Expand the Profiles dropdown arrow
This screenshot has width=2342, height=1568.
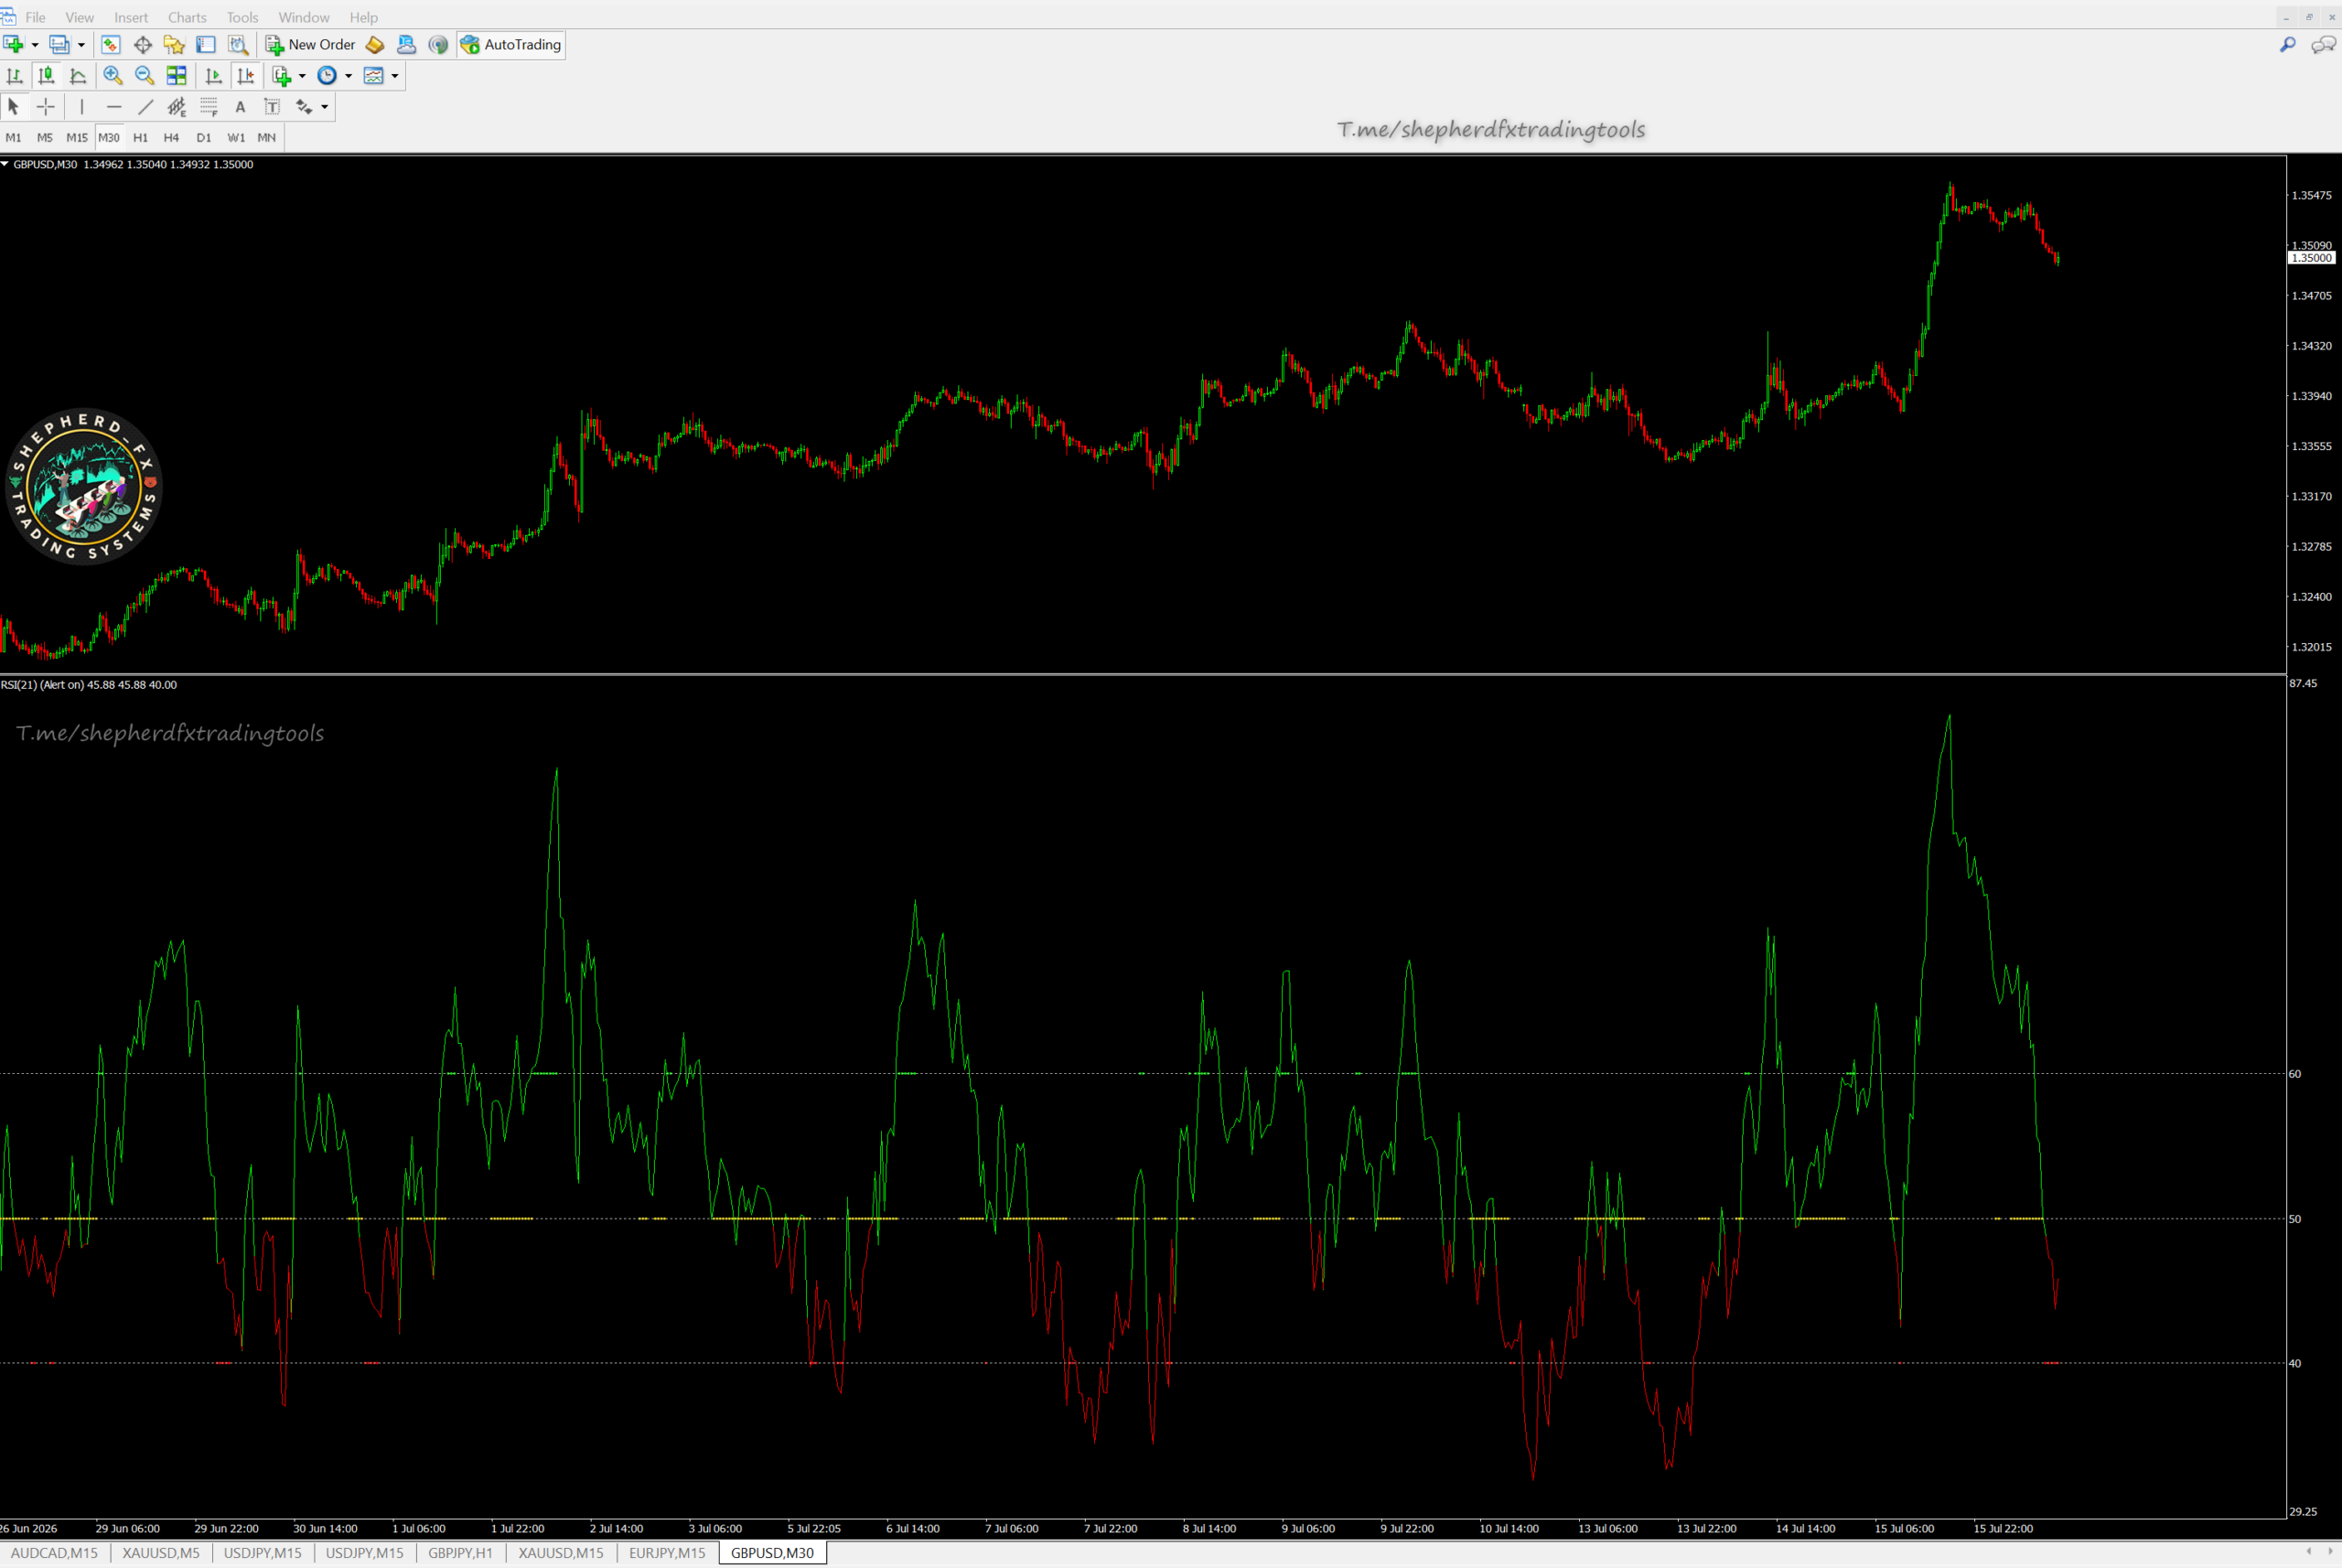coord(81,45)
